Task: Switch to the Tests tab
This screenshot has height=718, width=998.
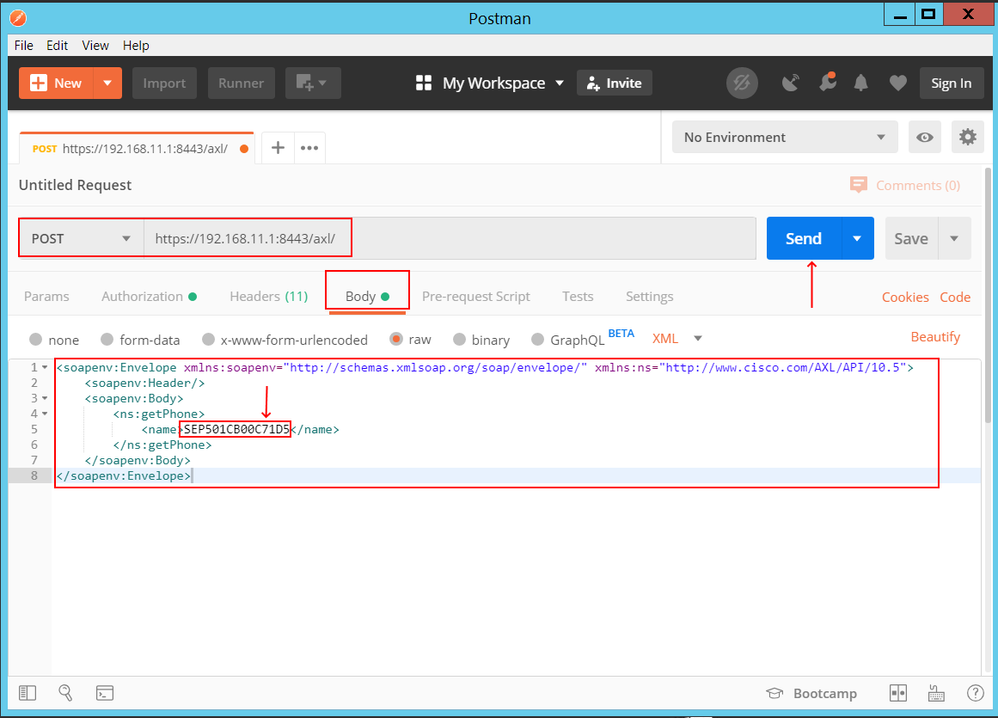Action: pos(577,296)
